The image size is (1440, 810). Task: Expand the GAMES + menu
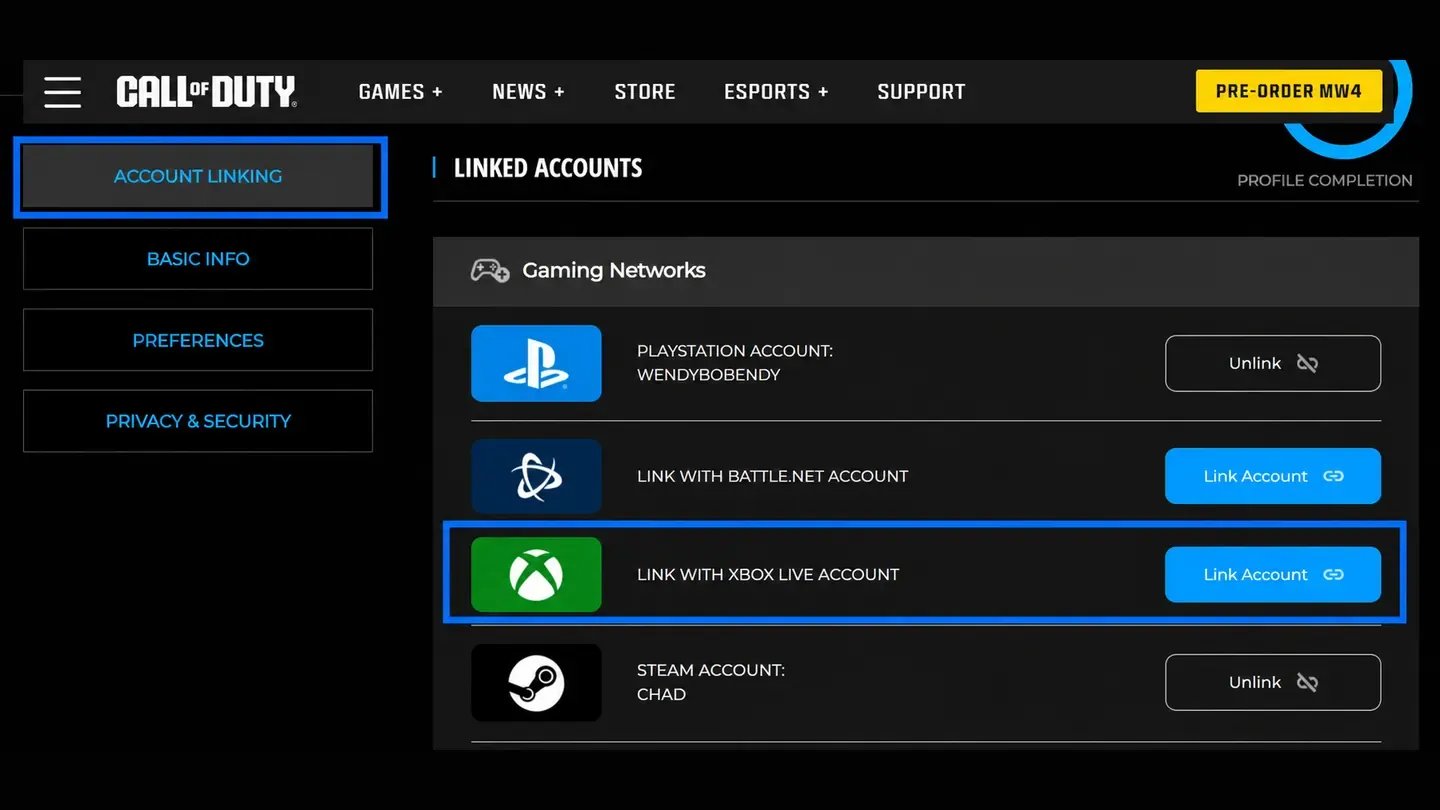pyautogui.click(x=400, y=92)
